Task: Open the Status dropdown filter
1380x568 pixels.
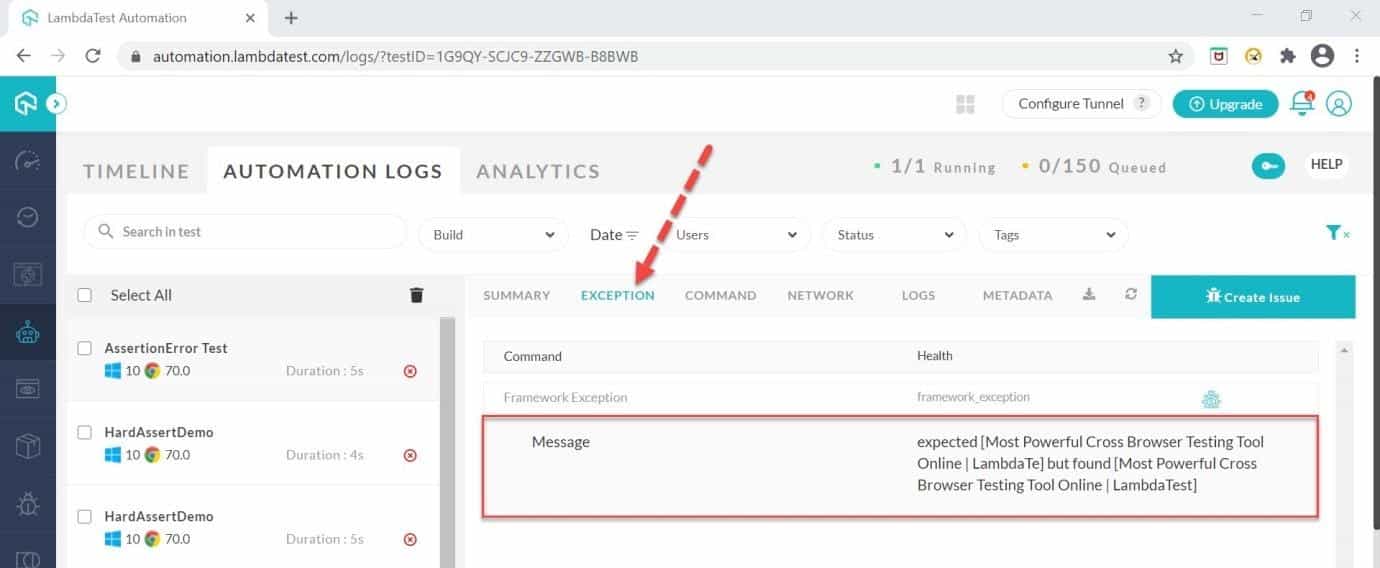Action: (894, 235)
